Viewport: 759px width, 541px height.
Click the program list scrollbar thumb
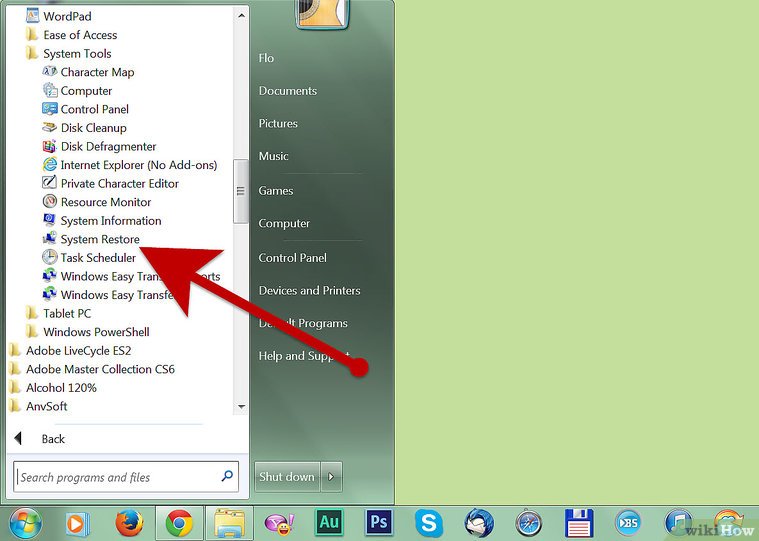click(x=241, y=192)
